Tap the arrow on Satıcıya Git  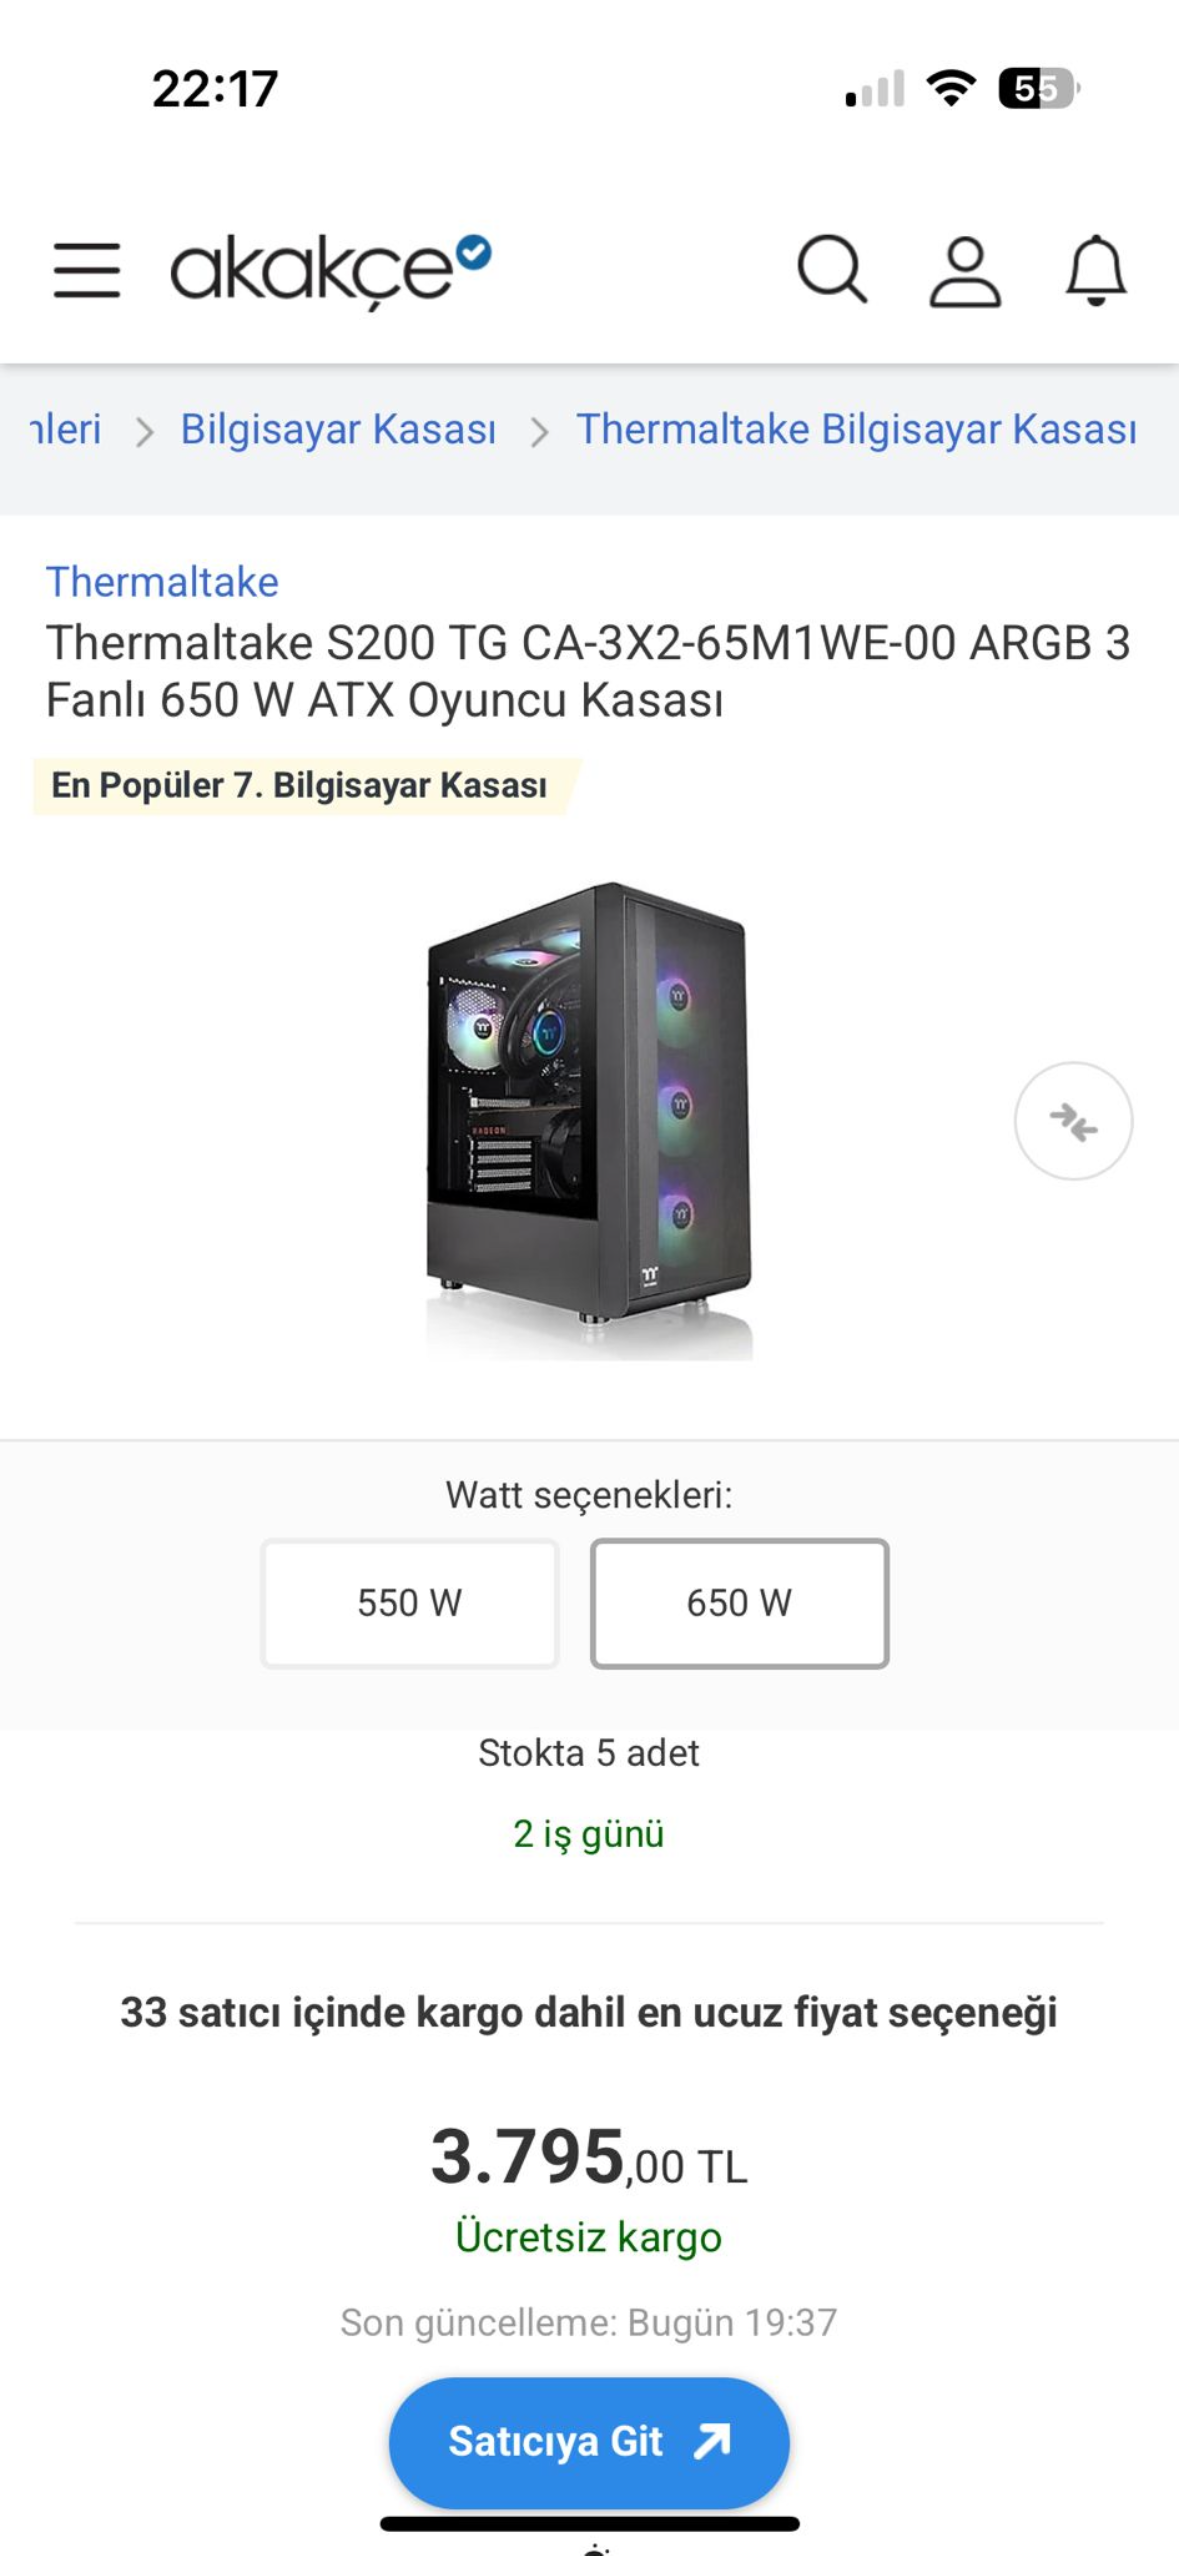(x=712, y=2441)
